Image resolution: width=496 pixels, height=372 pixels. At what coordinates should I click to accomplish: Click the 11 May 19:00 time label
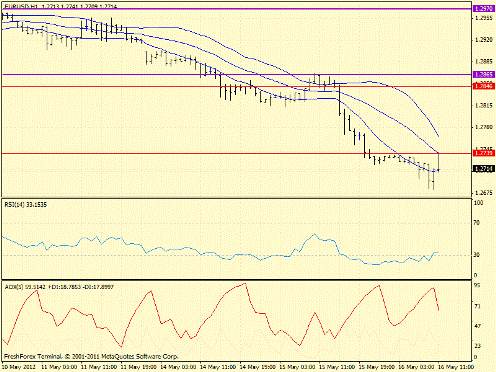click(x=139, y=367)
